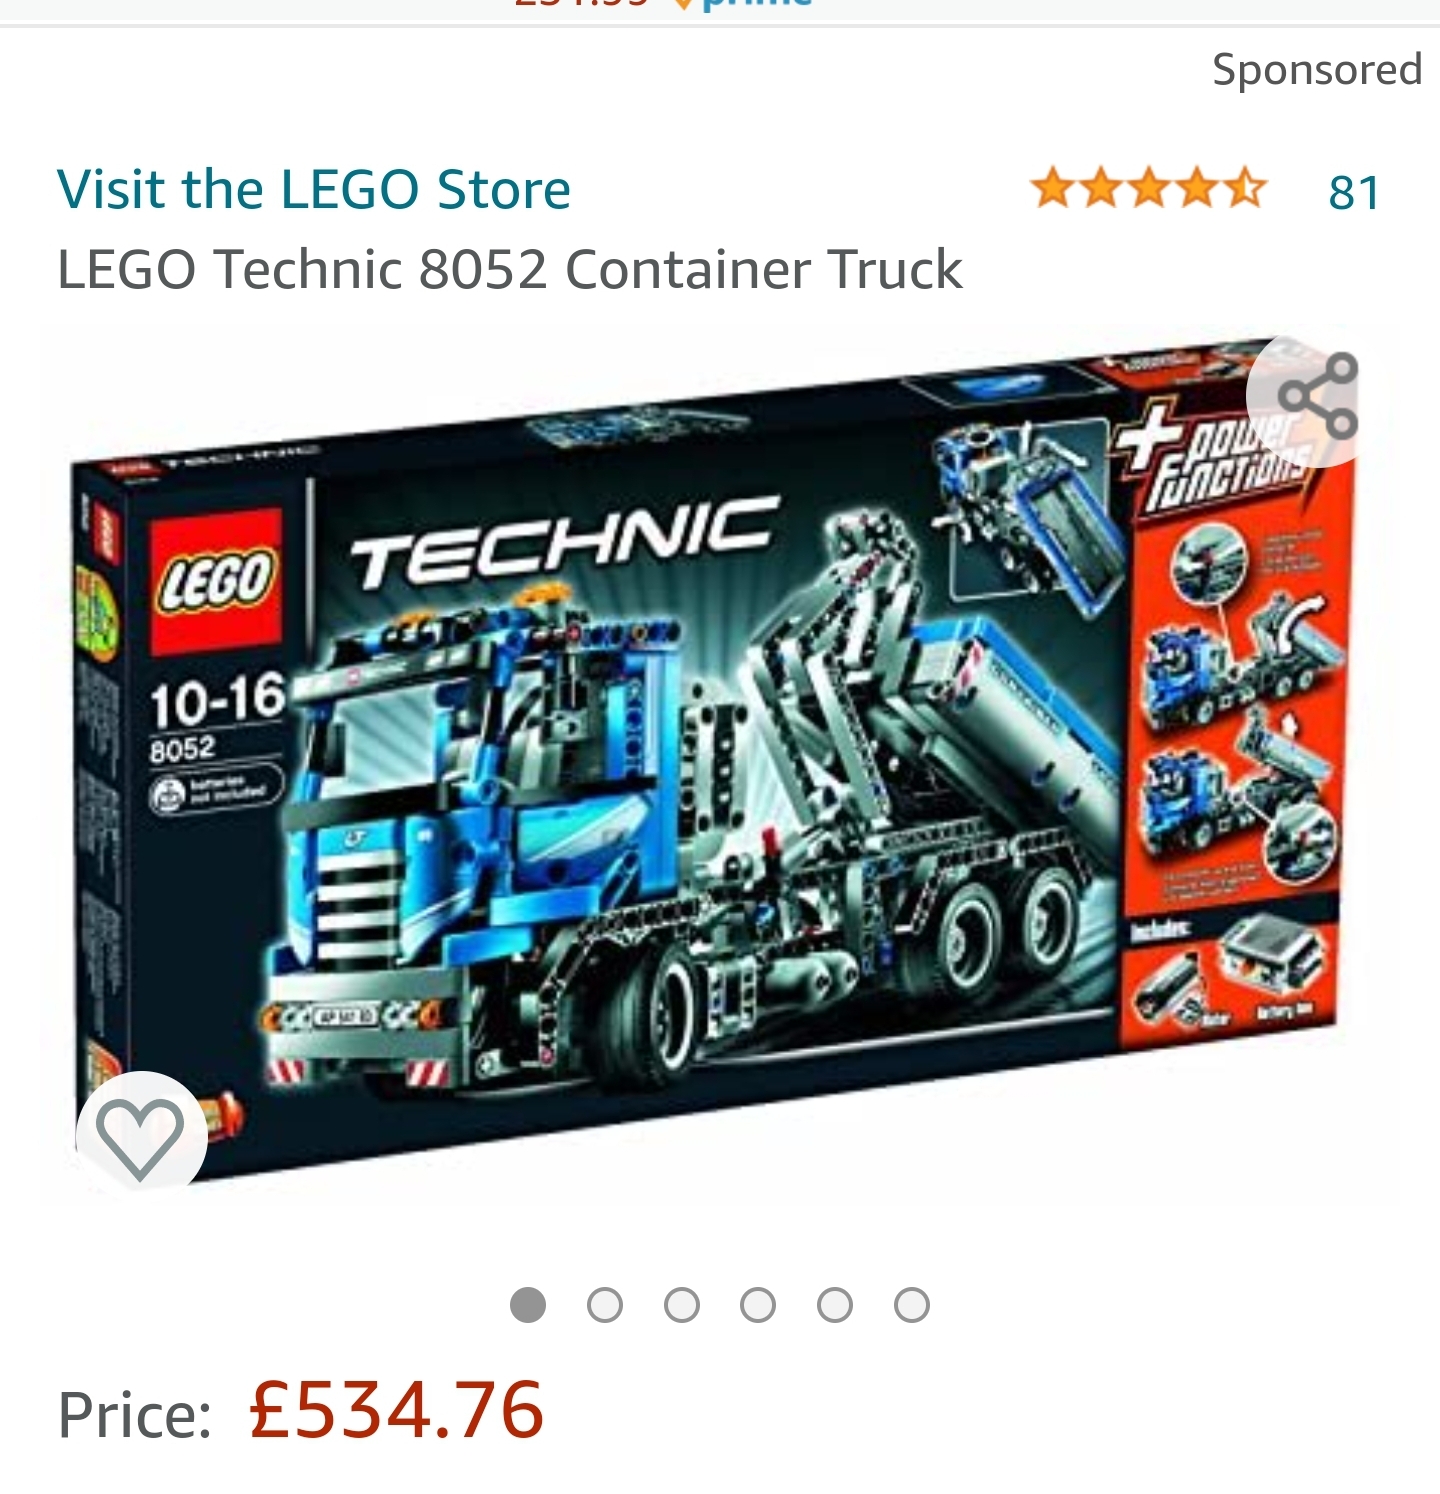The image size is (1440, 1494).
Task: Click the £534.76 price
Action: pos(396,1410)
